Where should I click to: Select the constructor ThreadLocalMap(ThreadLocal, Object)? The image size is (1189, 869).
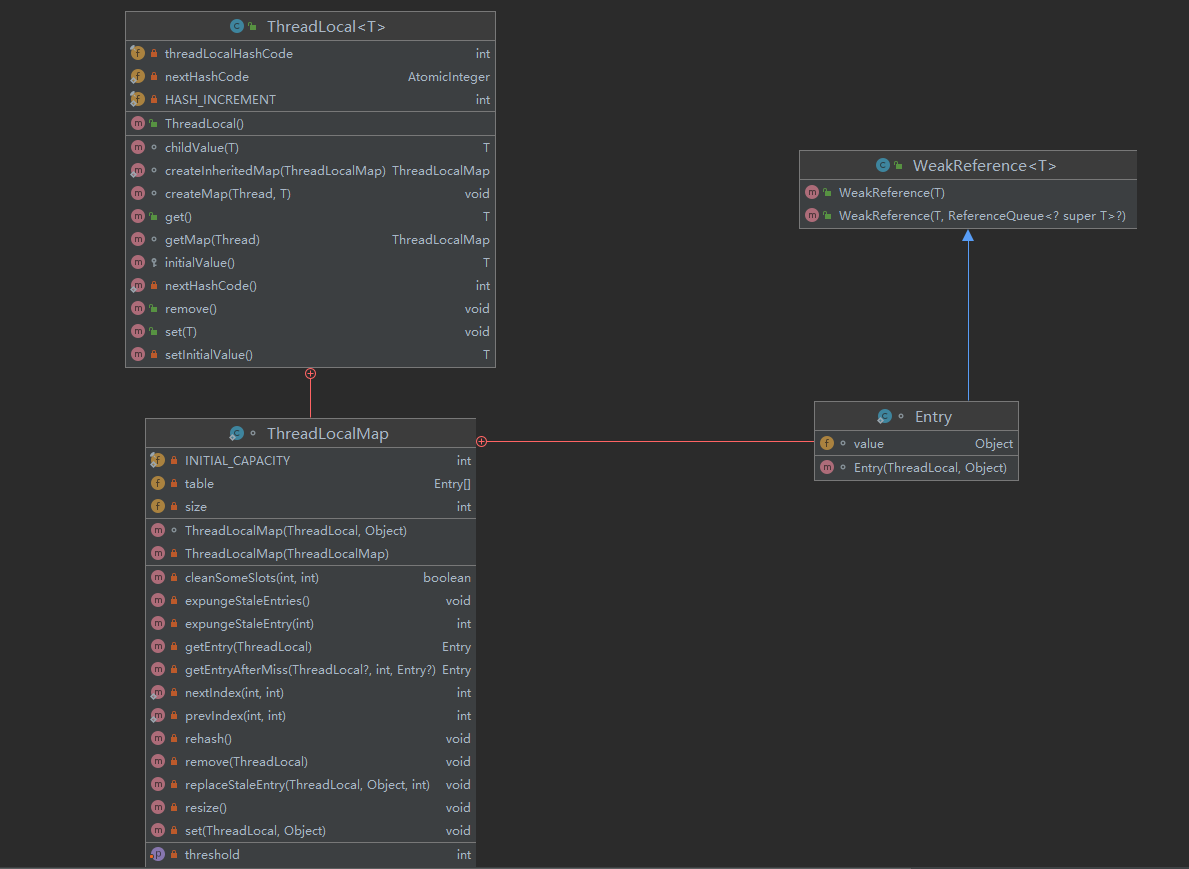click(x=296, y=530)
